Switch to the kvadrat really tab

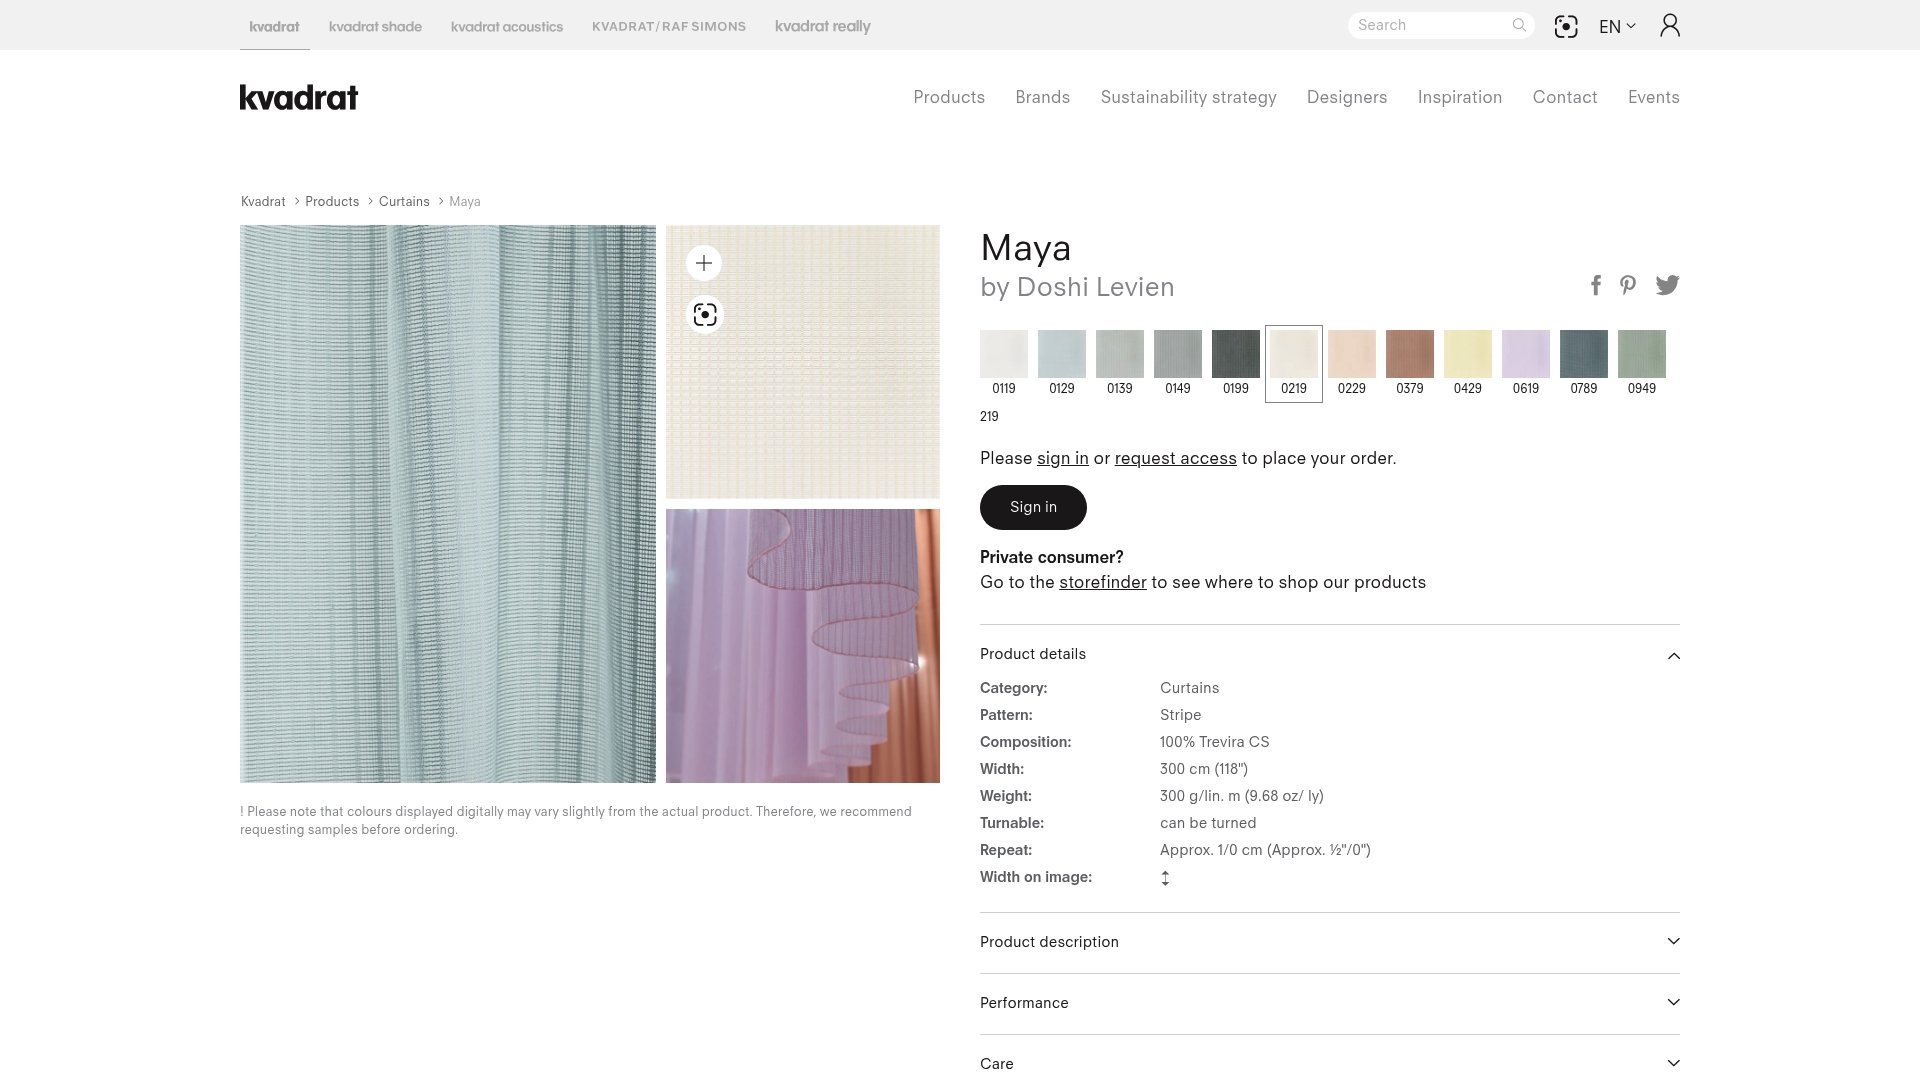pyautogui.click(x=823, y=27)
